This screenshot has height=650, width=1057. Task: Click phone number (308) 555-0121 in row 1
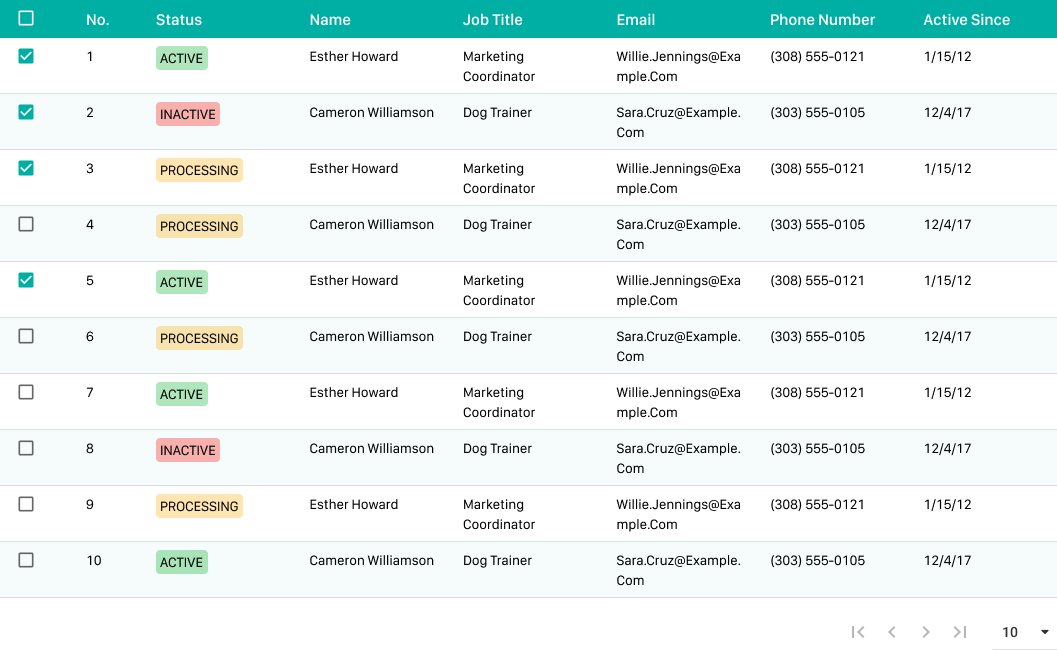(x=817, y=57)
